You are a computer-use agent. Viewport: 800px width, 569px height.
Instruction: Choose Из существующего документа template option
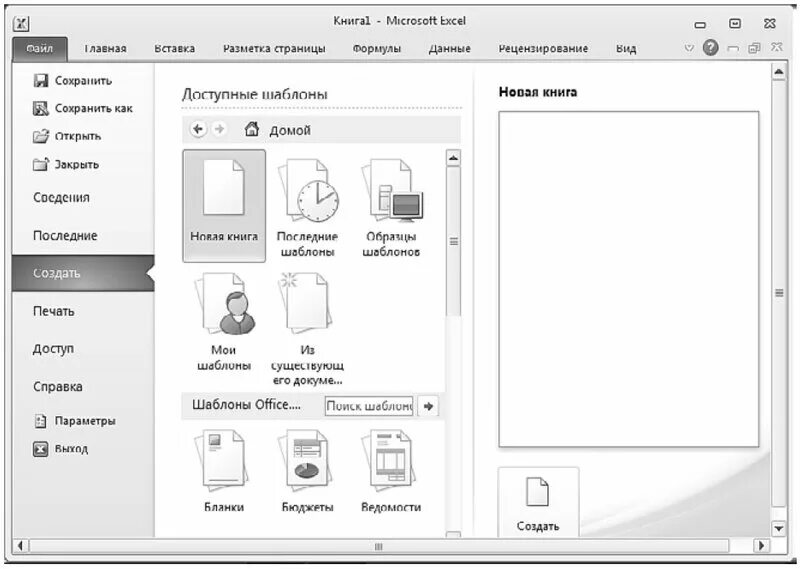click(x=307, y=329)
